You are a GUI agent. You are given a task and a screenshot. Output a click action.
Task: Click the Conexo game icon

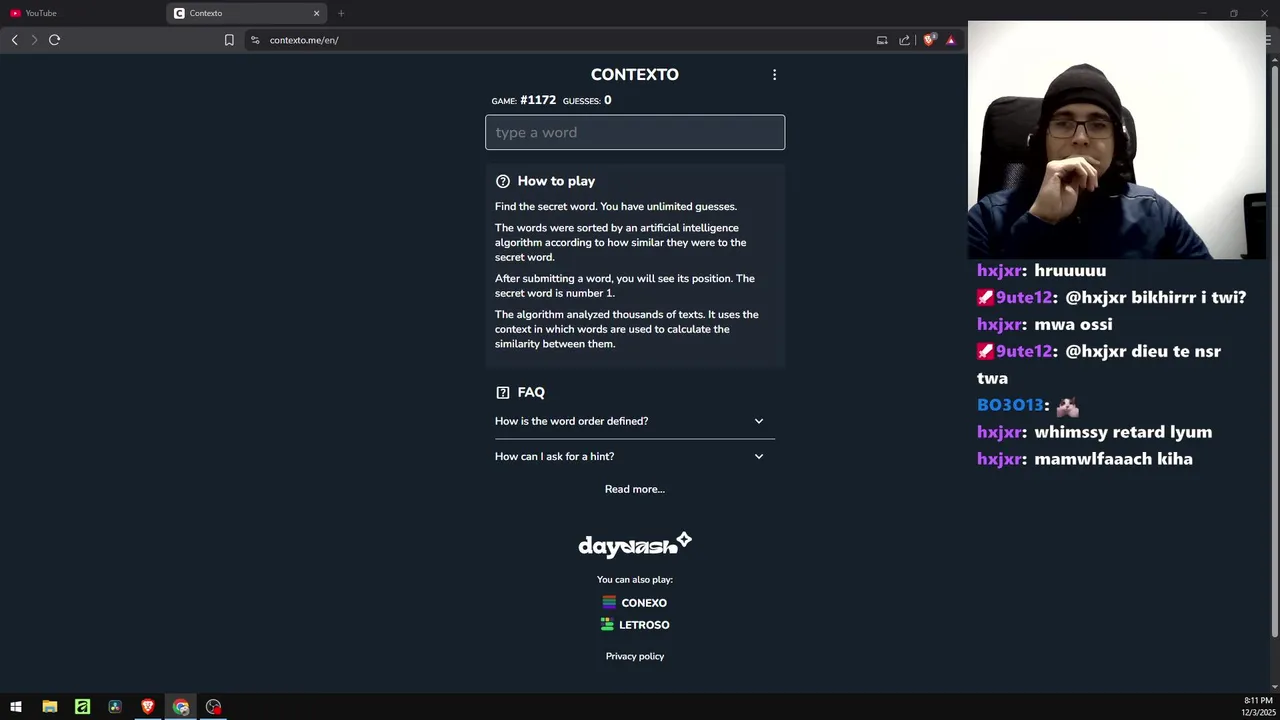(x=609, y=602)
